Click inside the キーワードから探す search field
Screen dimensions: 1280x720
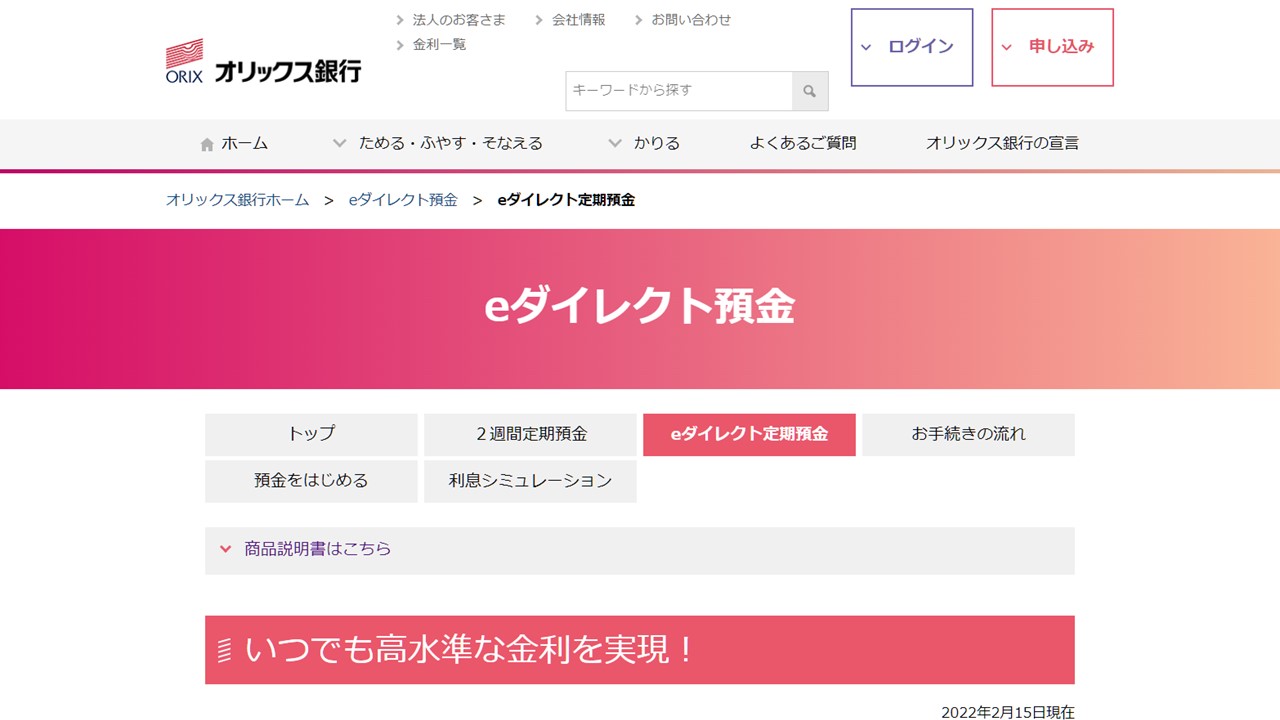click(670, 91)
